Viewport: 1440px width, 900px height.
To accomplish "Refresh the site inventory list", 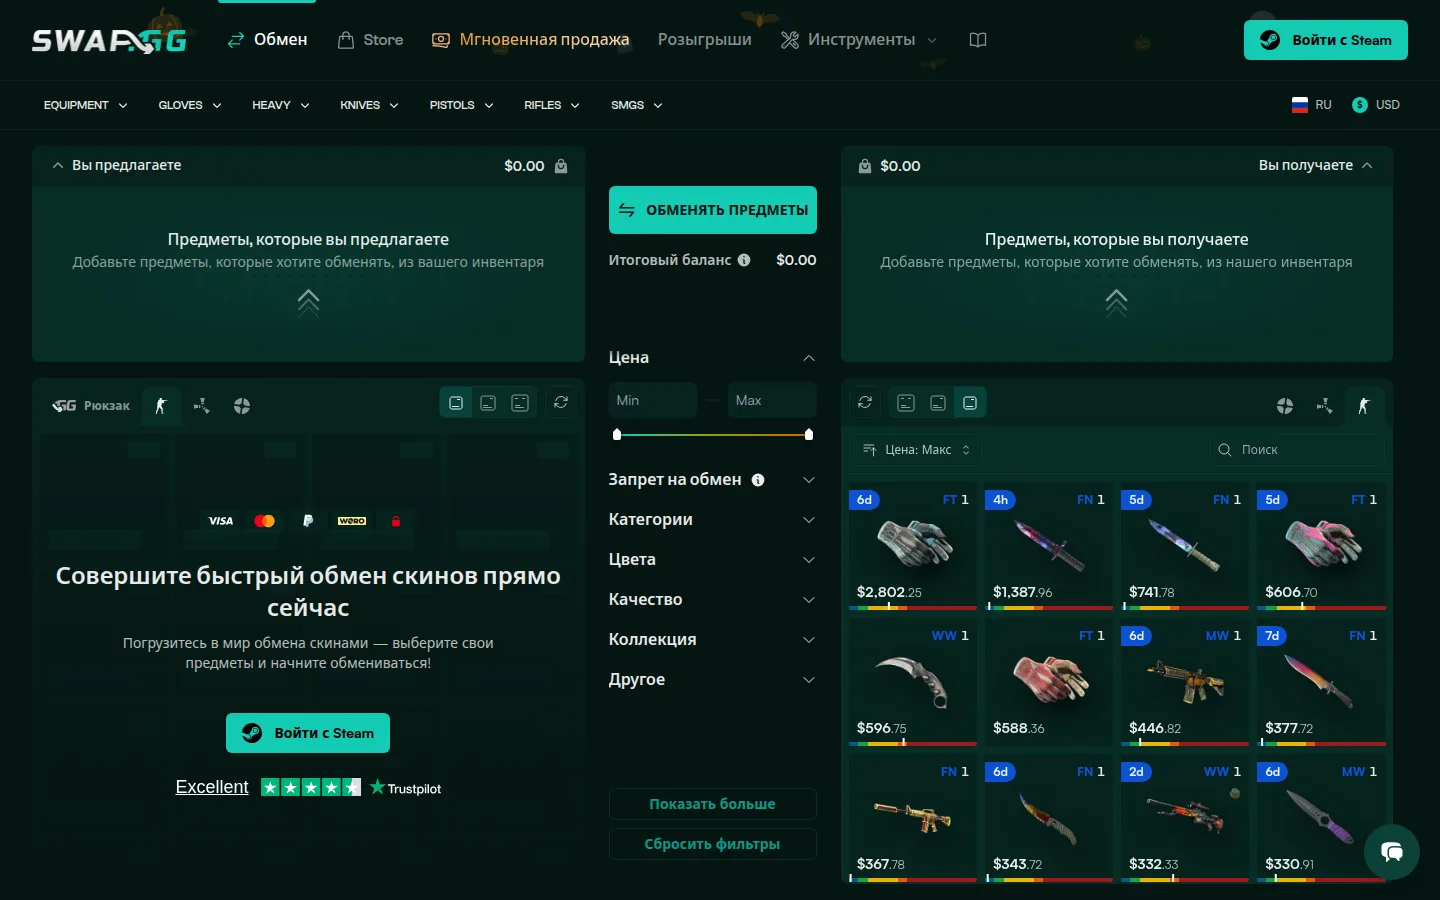I will (x=865, y=402).
